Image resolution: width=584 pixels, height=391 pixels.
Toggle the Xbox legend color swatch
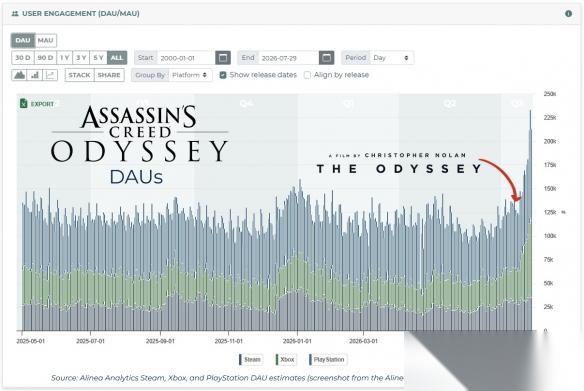pyautogui.click(x=277, y=360)
